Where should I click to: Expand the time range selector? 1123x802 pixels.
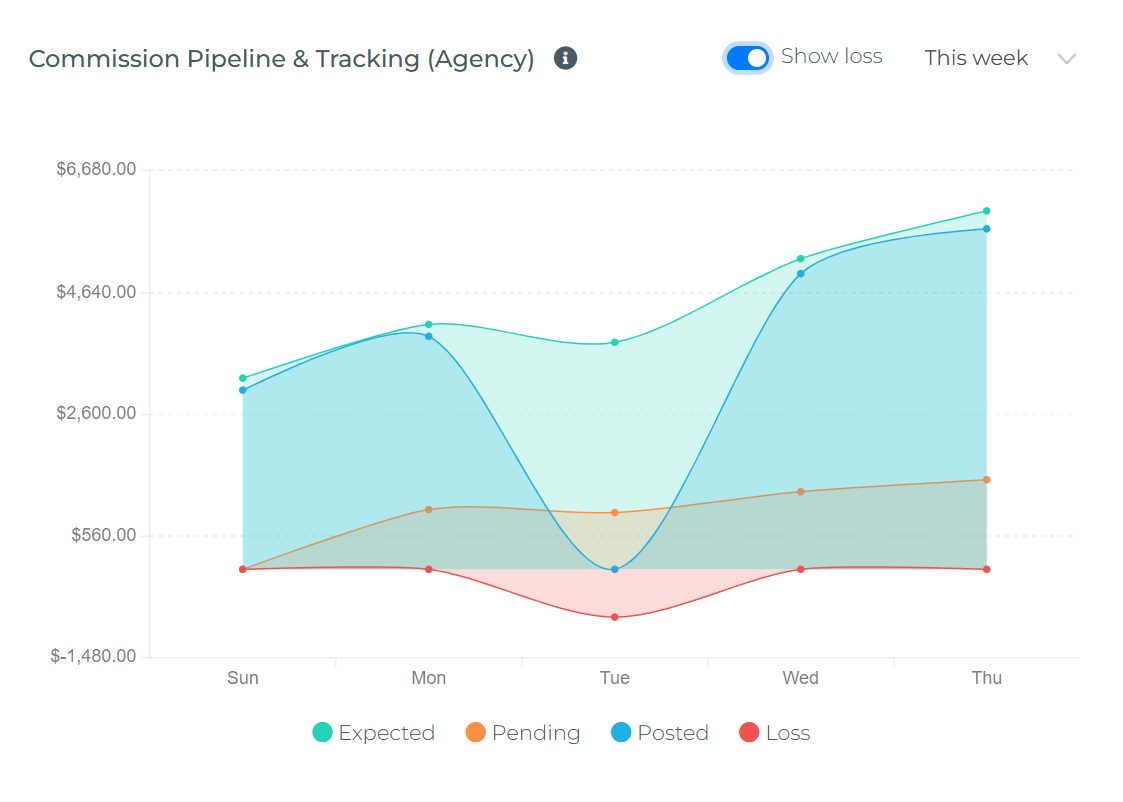1000,58
